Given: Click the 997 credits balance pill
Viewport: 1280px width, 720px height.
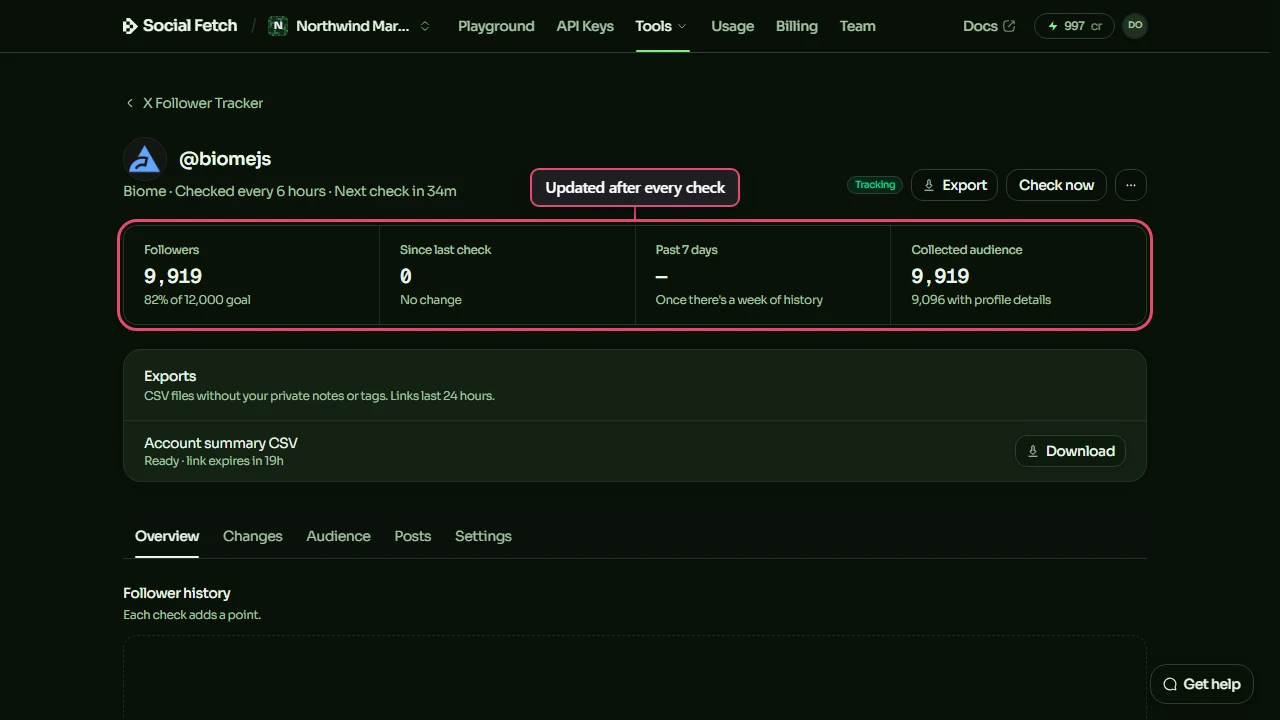Looking at the screenshot, I should click(1075, 26).
